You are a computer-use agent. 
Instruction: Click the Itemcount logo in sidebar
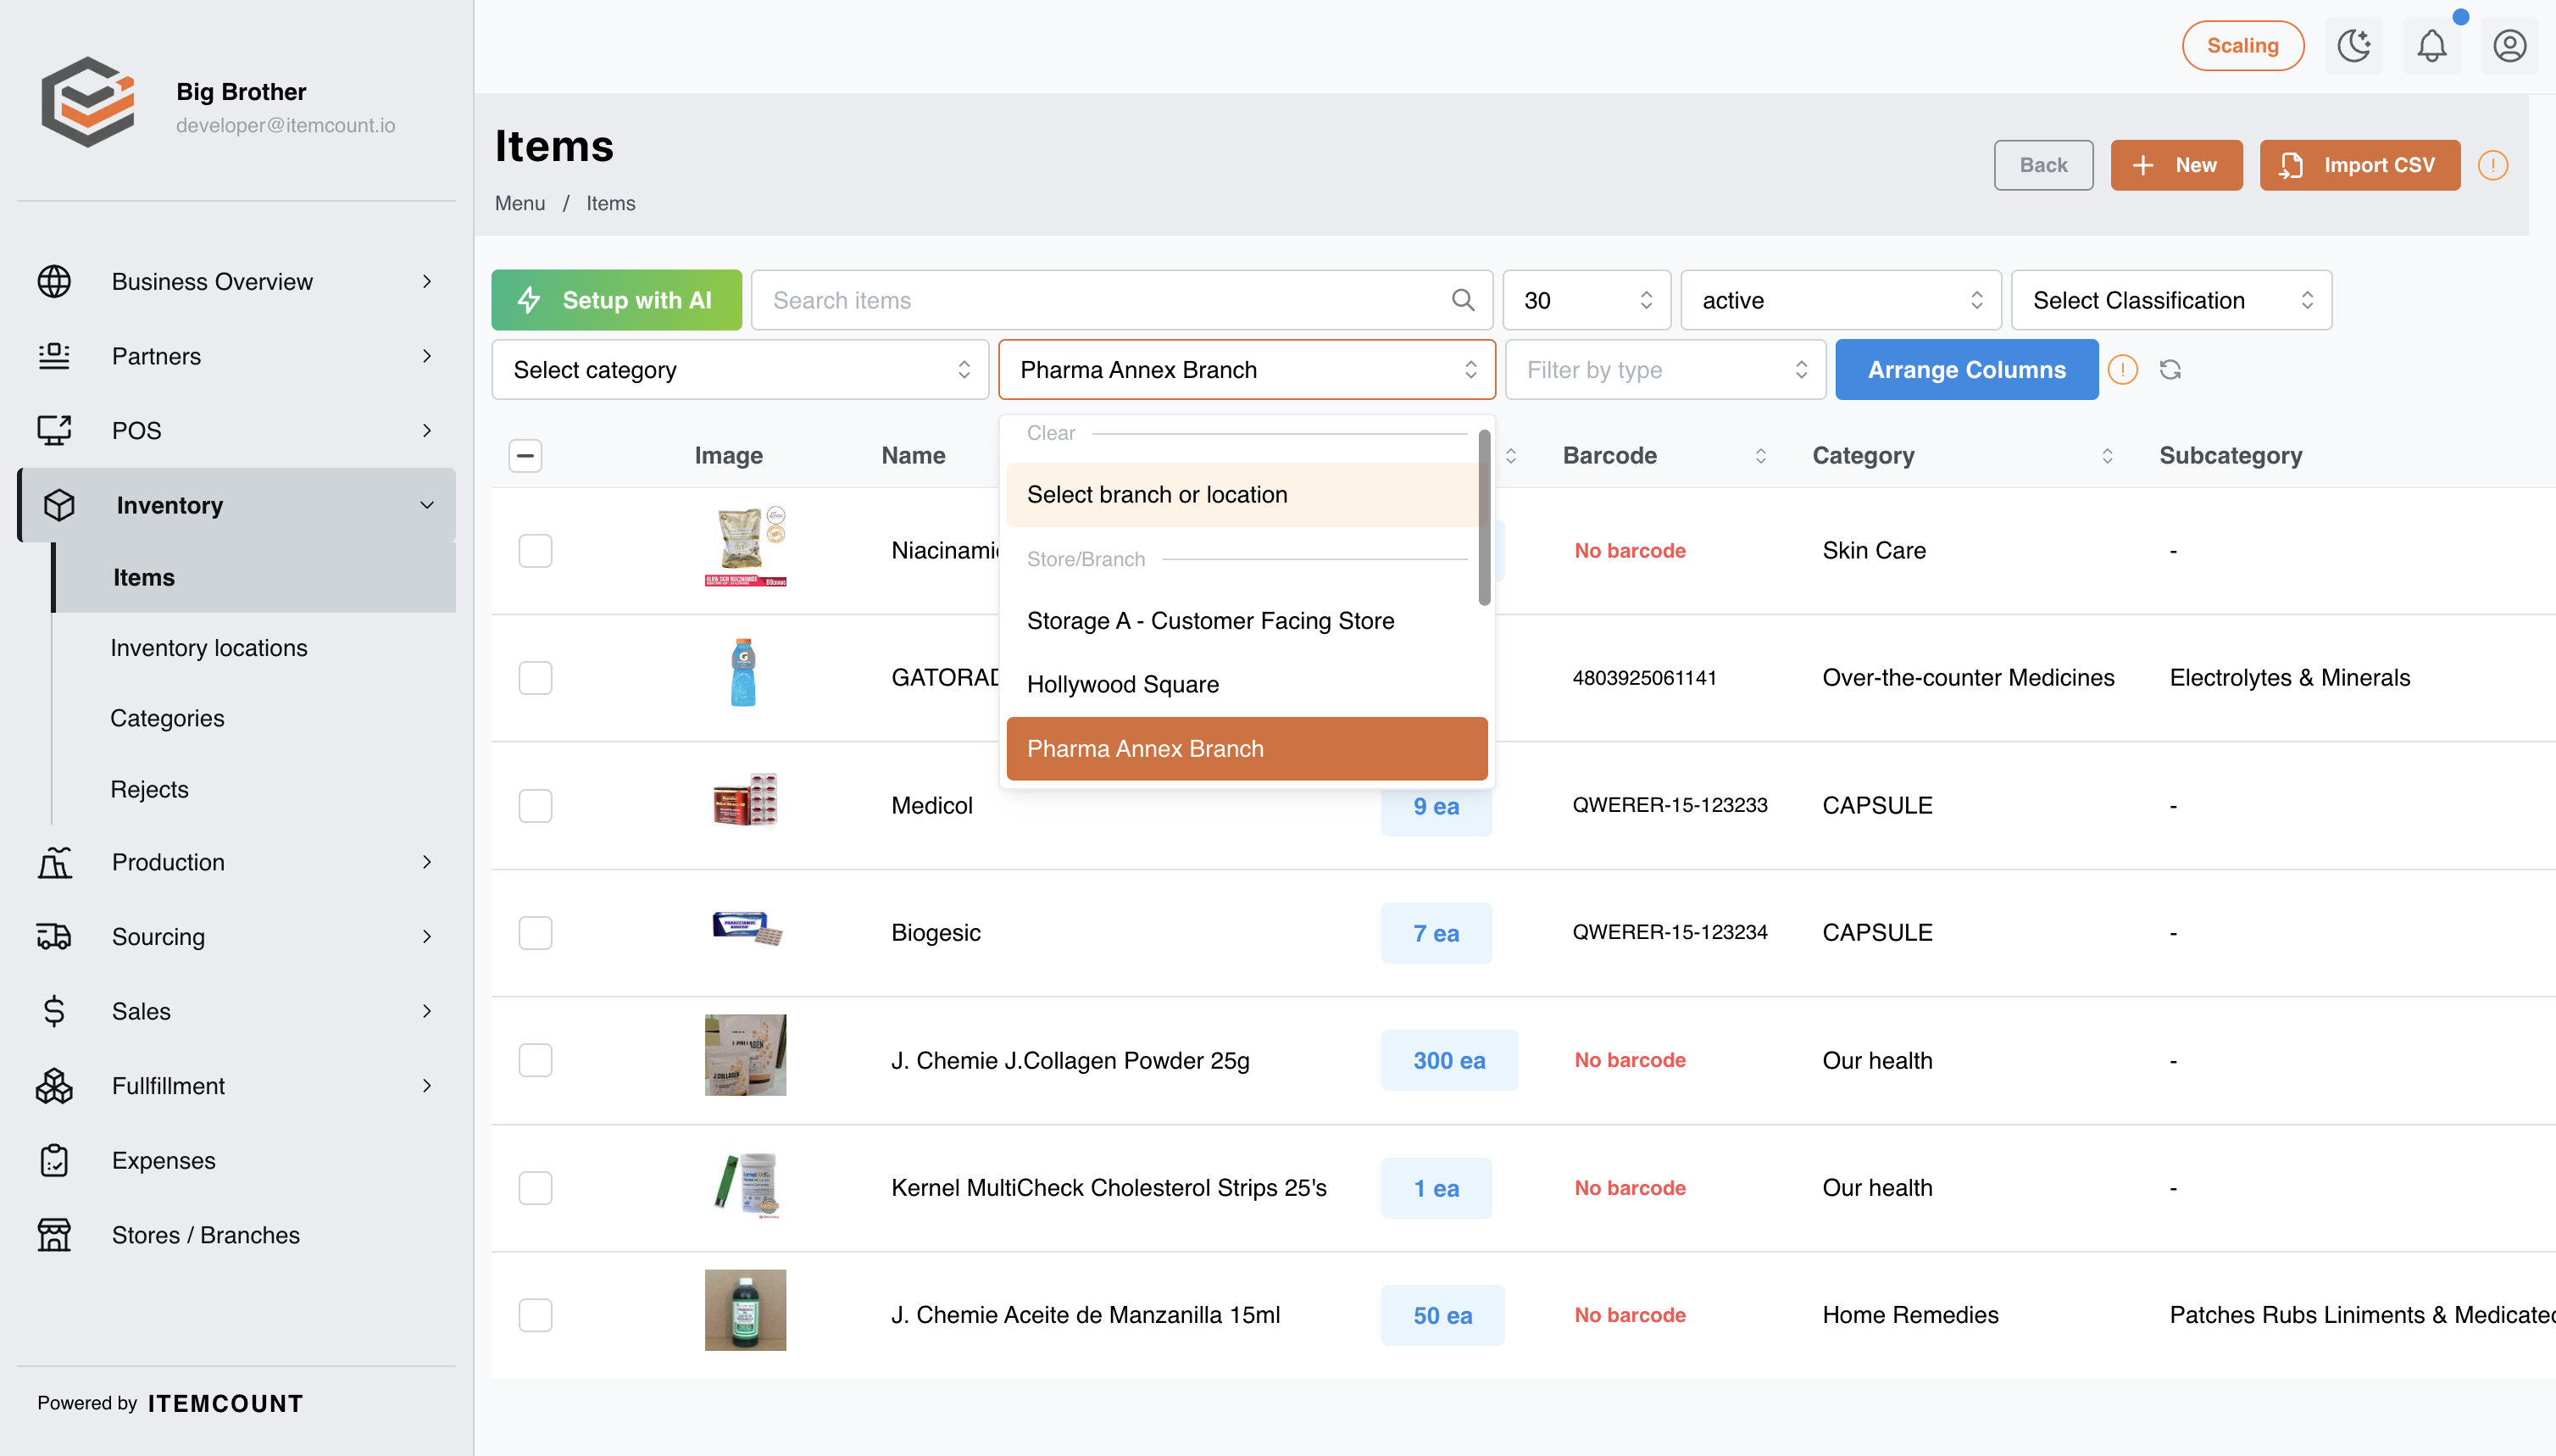88,102
